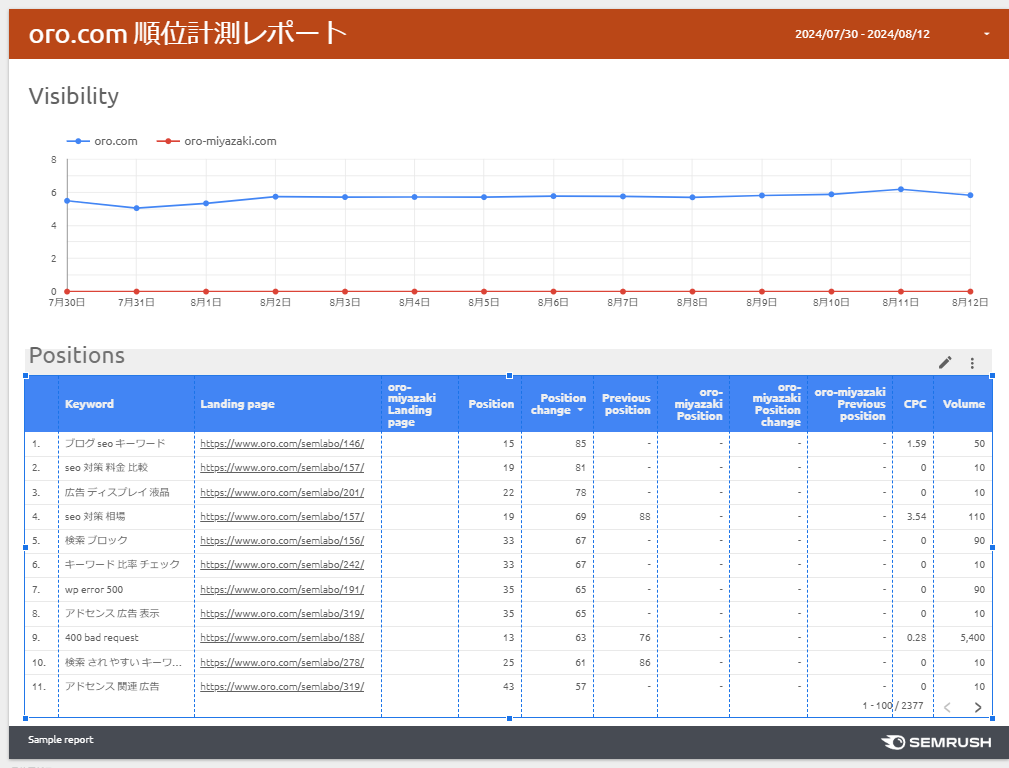Select keyword 400 bad request
This screenshot has height=768, width=1009.
[x=102, y=637]
